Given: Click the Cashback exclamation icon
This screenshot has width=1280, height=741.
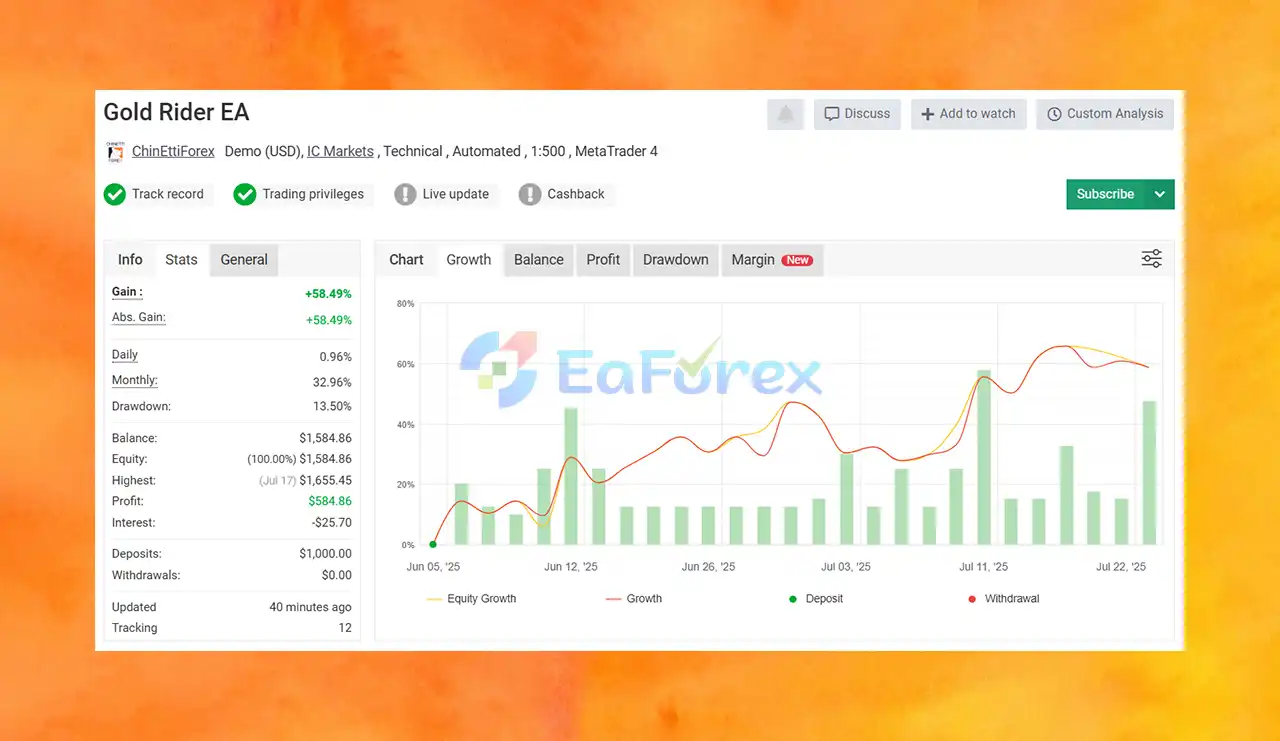Looking at the screenshot, I should [530, 194].
